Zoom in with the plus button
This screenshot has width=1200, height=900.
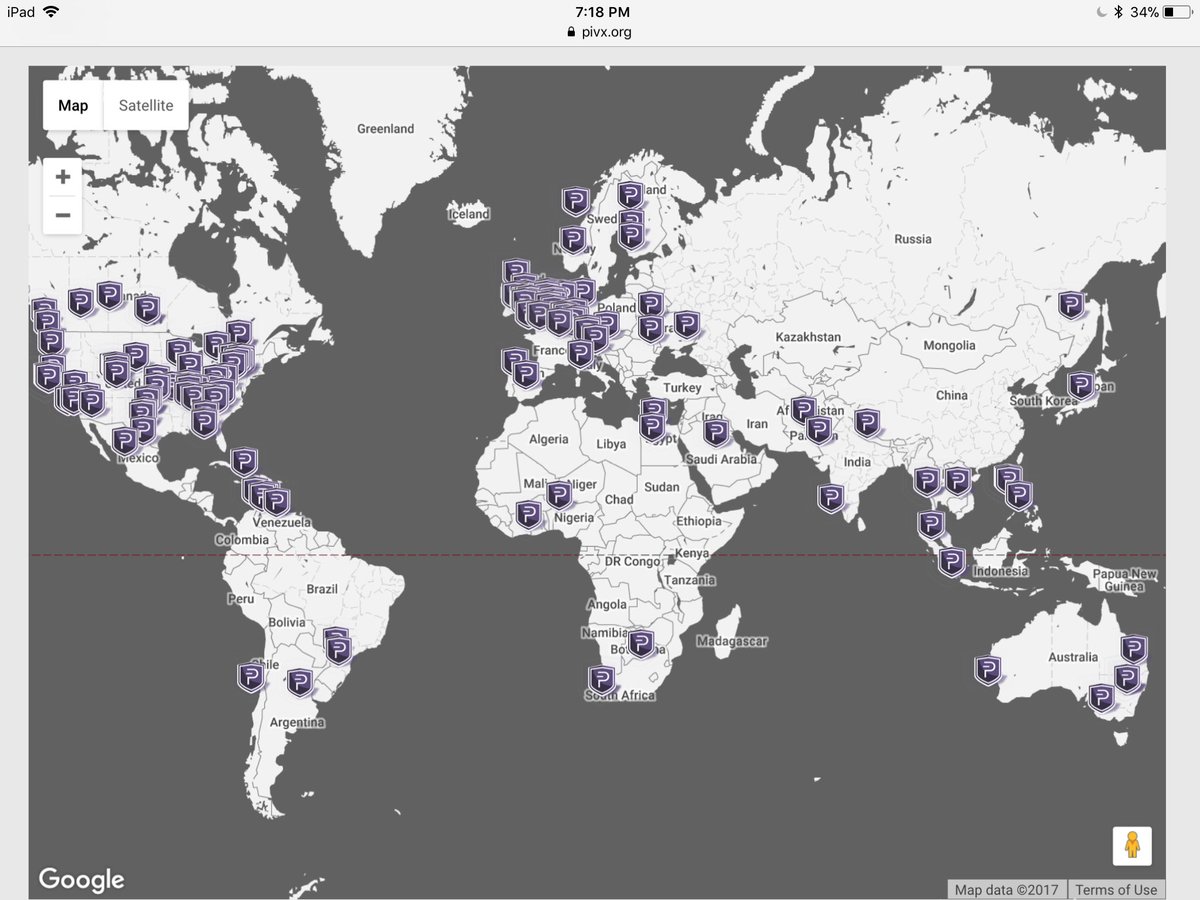pos(63,177)
